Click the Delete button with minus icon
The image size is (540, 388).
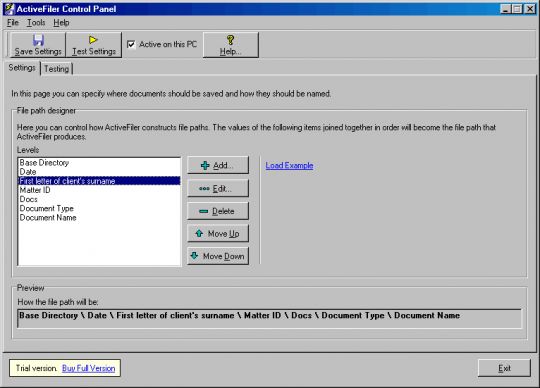pos(218,211)
